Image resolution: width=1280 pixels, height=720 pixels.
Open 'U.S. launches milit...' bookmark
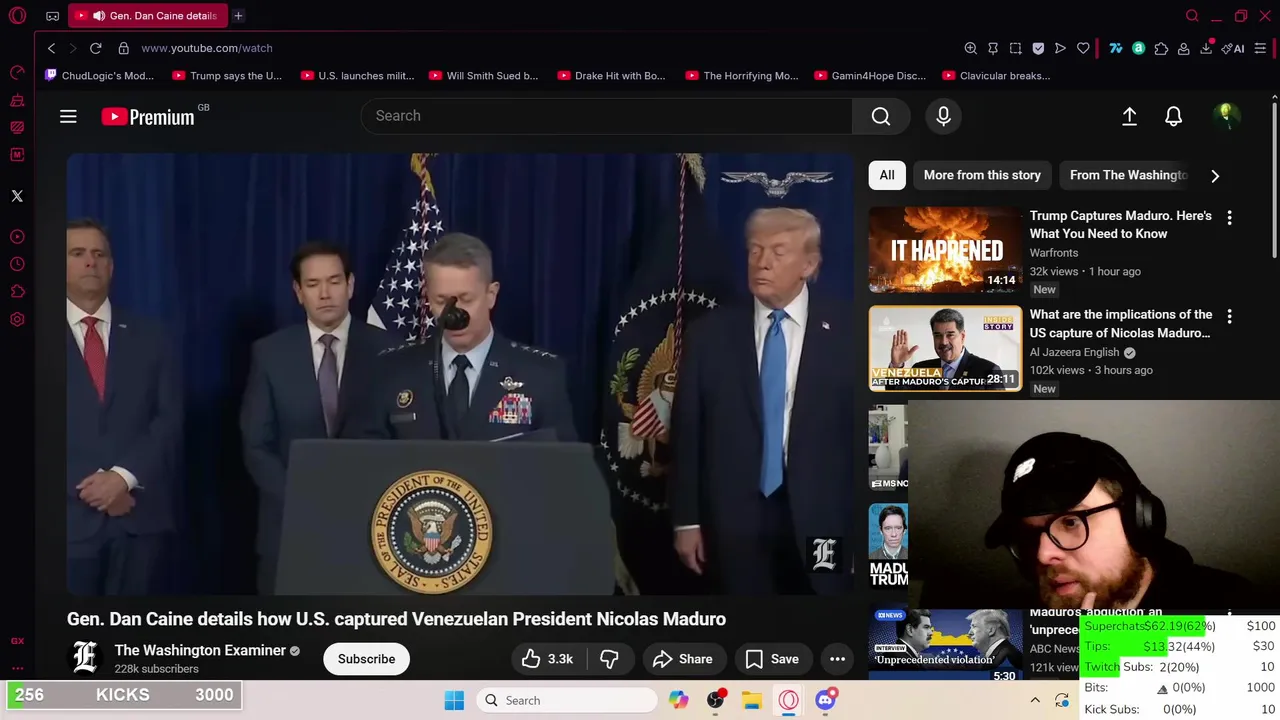pos(357,76)
